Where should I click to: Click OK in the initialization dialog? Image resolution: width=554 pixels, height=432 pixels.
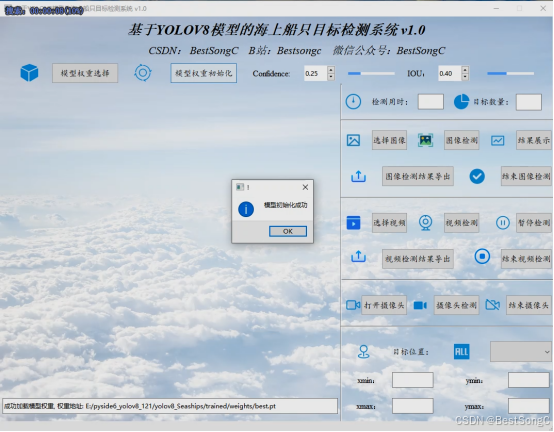coord(288,231)
